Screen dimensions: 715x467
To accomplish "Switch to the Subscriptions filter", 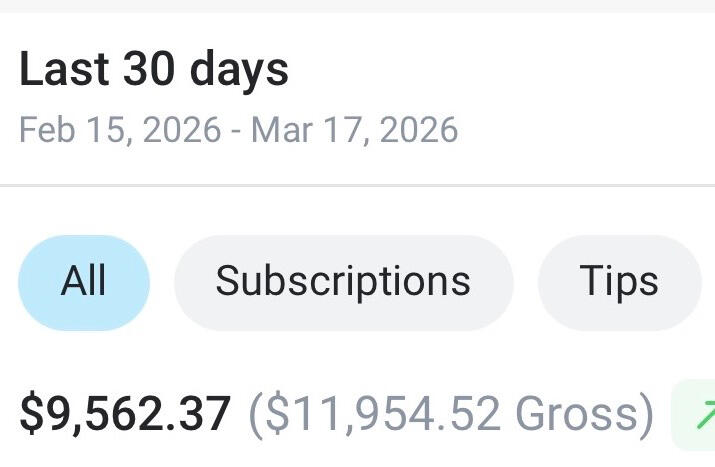I will pyautogui.click(x=343, y=282).
